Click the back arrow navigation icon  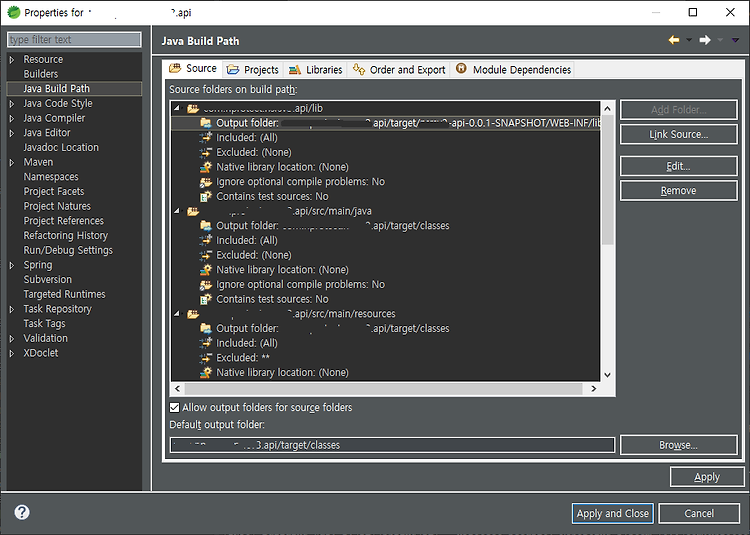coord(674,40)
